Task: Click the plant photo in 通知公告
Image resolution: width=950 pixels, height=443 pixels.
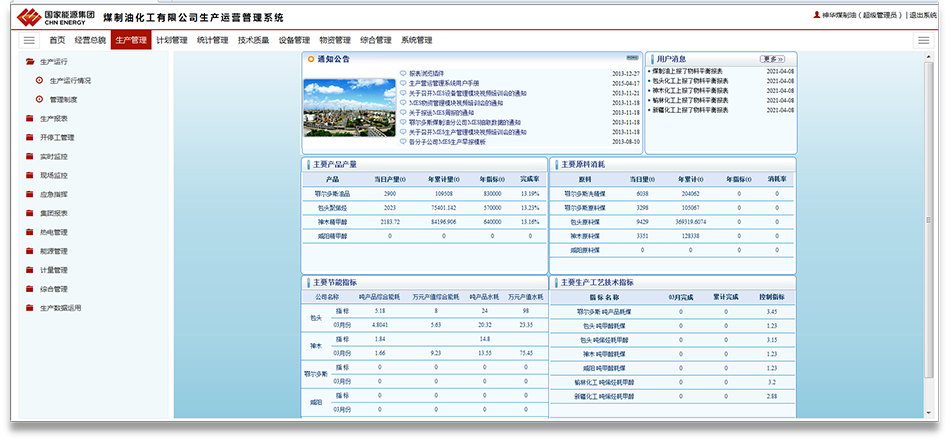Action: coord(350,107)
